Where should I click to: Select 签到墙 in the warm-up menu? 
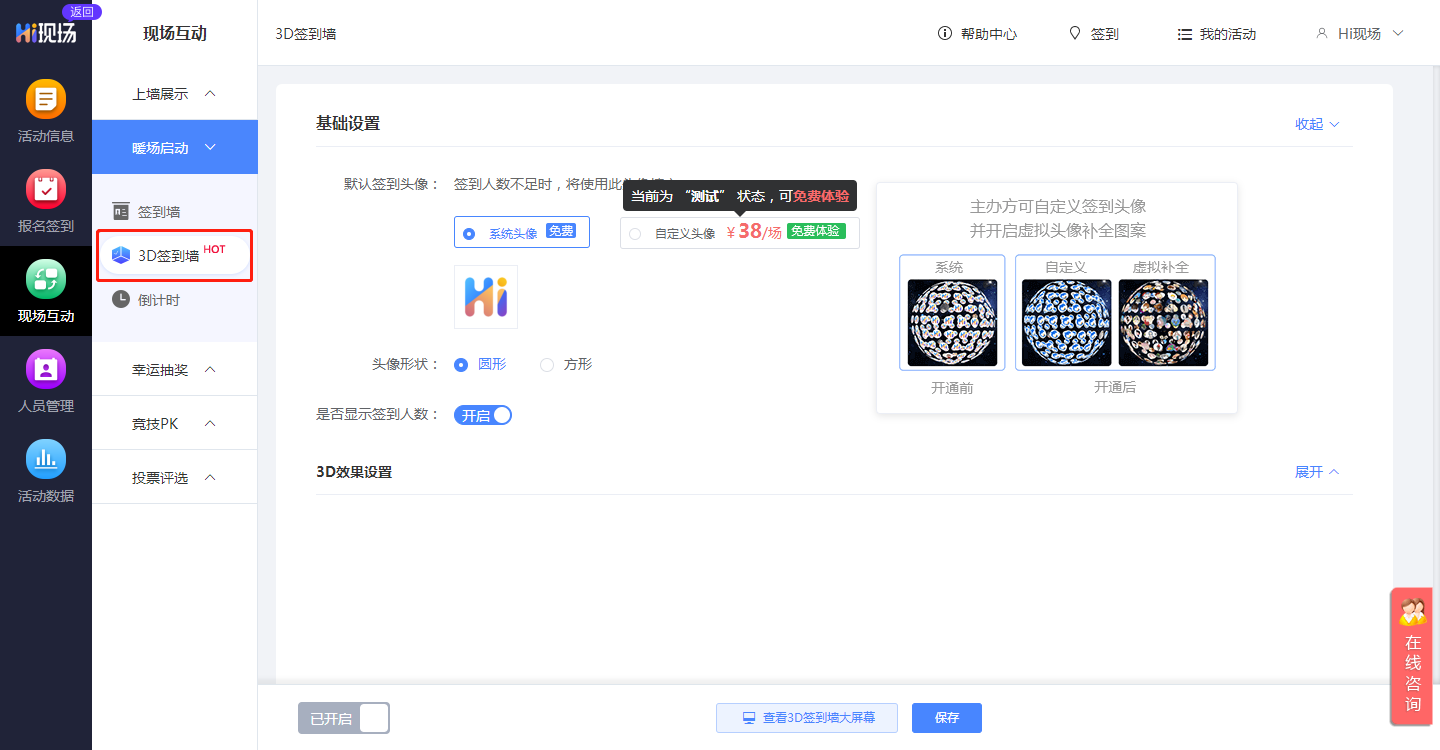pos(160,211)
